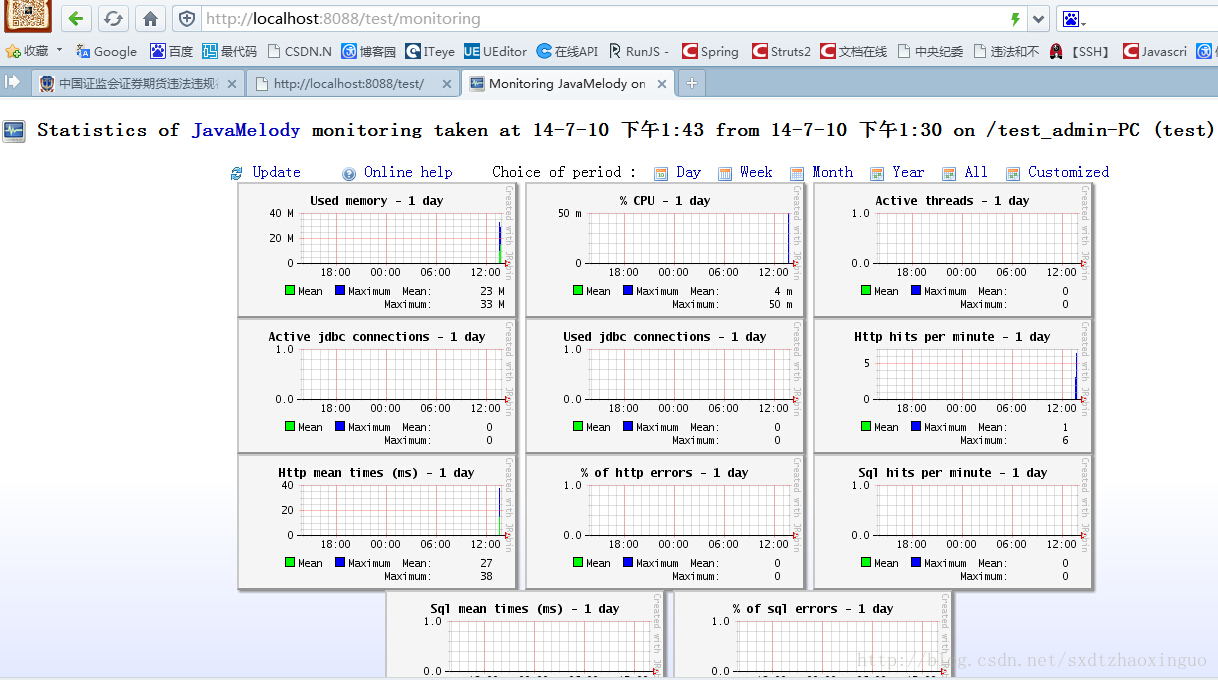
Task: Go to browser home page icon
Action: click(x=150, y=18)
